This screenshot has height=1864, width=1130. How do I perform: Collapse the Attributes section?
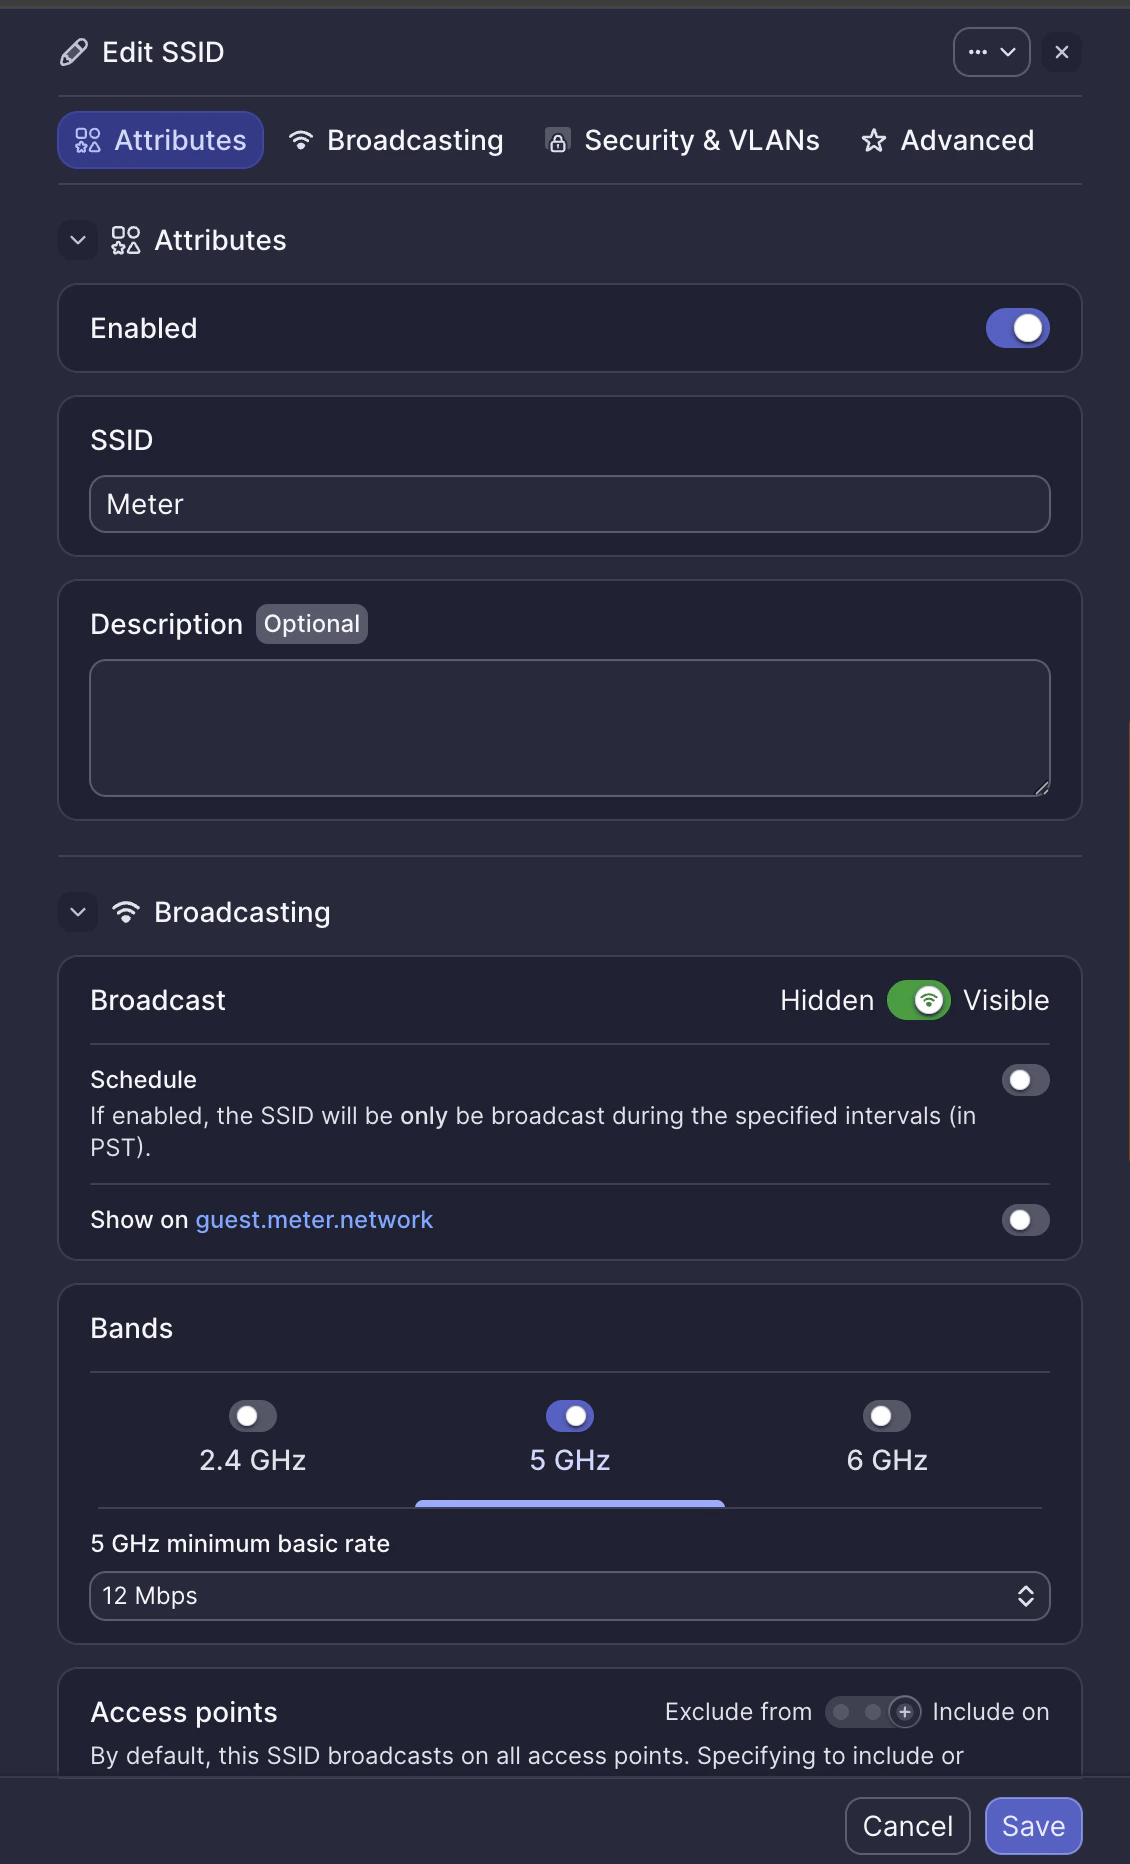78,240
